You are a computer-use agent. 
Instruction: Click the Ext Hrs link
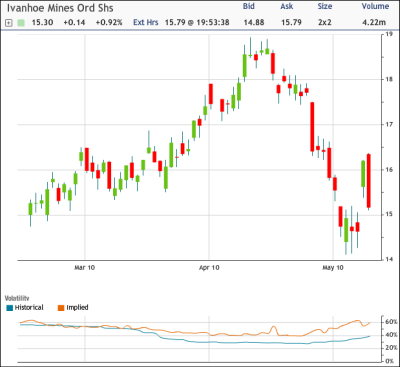pos(146,22)
